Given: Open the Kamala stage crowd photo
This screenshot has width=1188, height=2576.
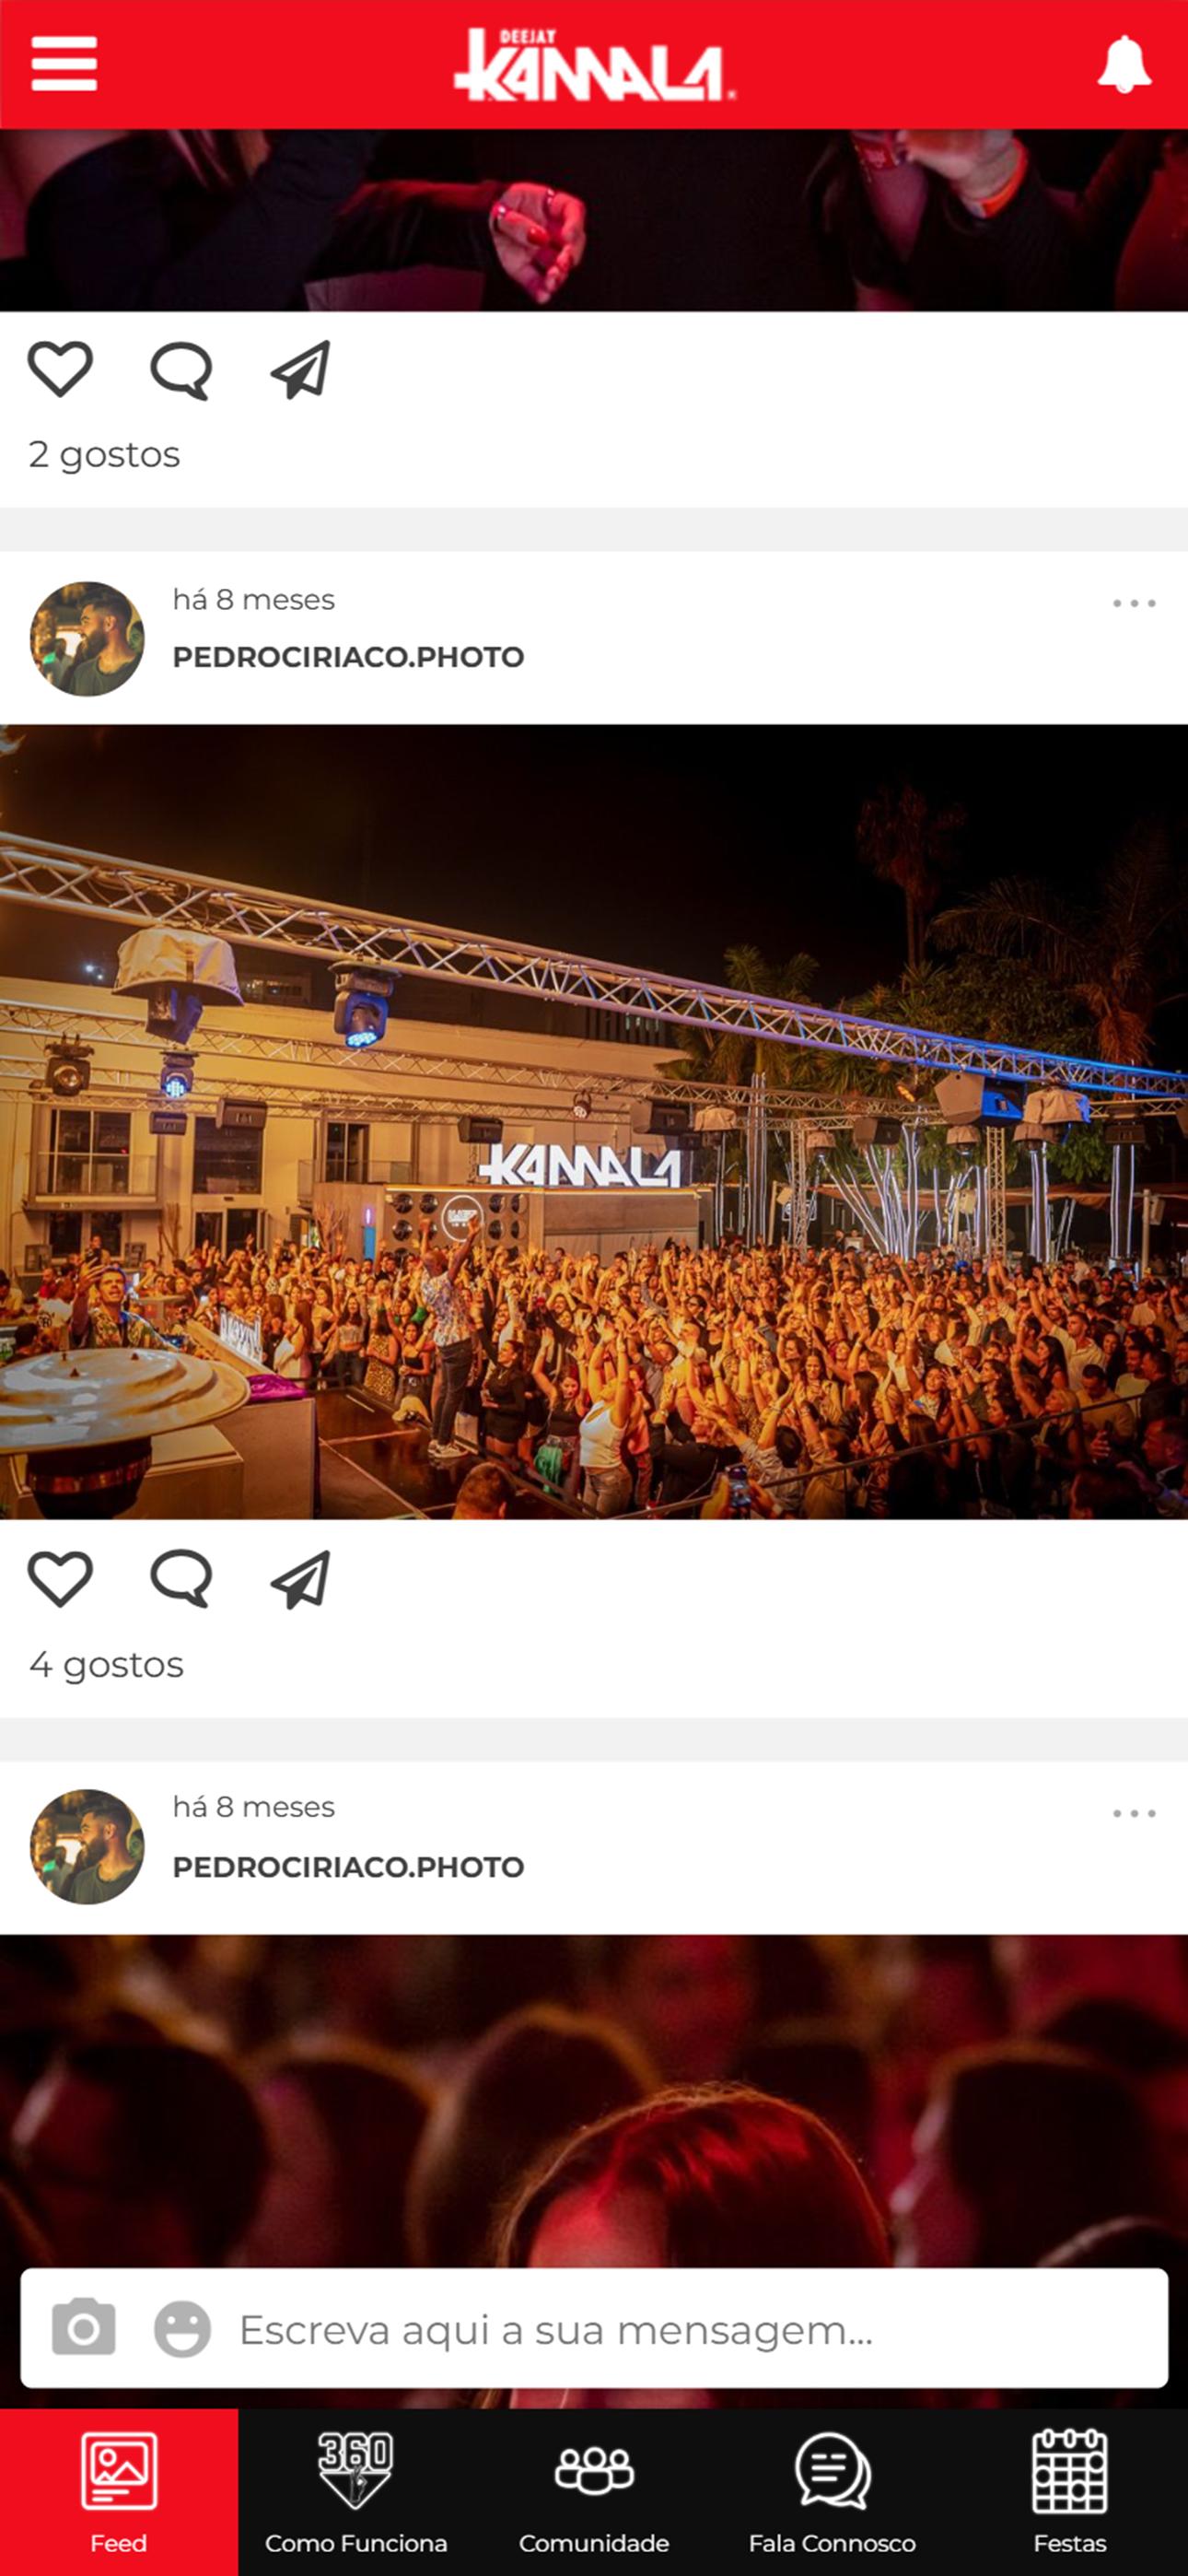Looking at the screenshot, I should click(x=594, y=1122).
